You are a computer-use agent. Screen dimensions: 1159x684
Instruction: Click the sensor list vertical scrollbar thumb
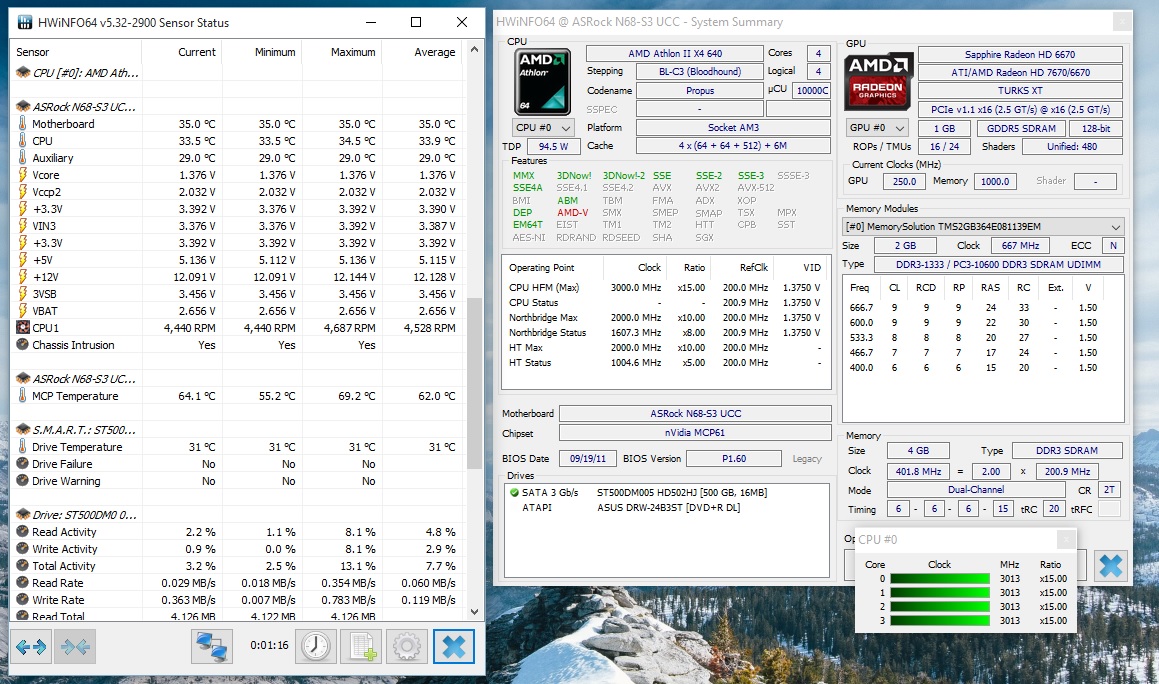click(475, 382)
